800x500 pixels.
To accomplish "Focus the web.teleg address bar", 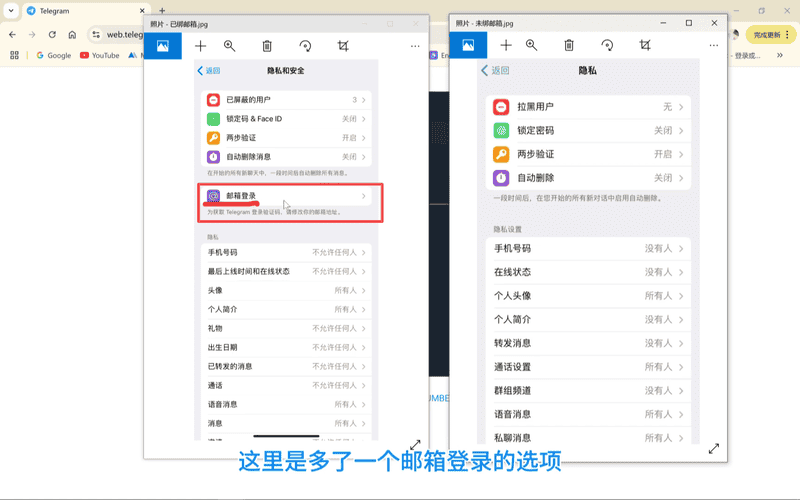I will tap(124, 35).
